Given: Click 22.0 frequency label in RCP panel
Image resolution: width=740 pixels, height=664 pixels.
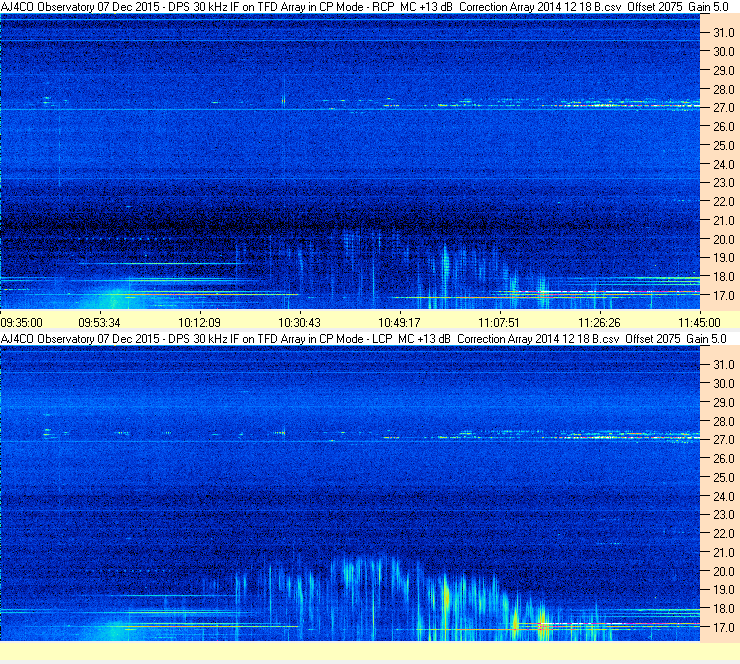Looking at the screenshot, I should click(x=723, y=202).
